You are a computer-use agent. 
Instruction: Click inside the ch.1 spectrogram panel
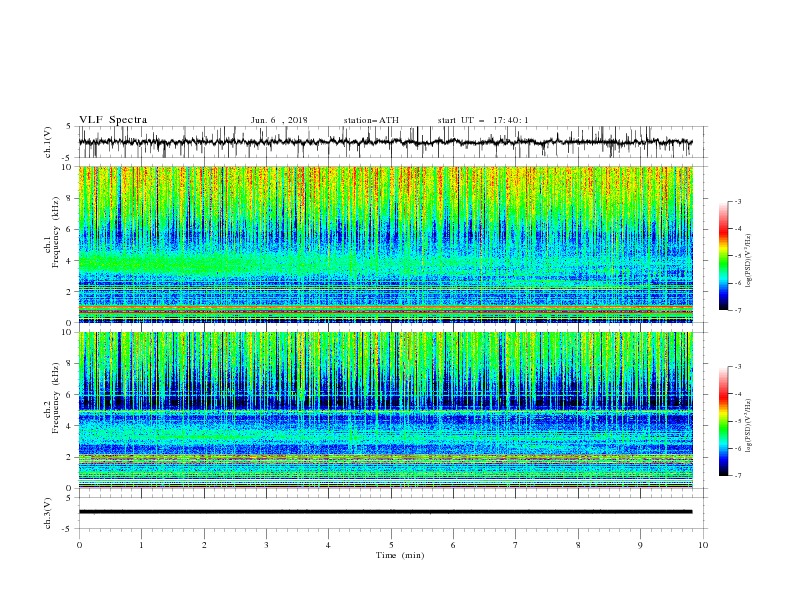[385, 244]
